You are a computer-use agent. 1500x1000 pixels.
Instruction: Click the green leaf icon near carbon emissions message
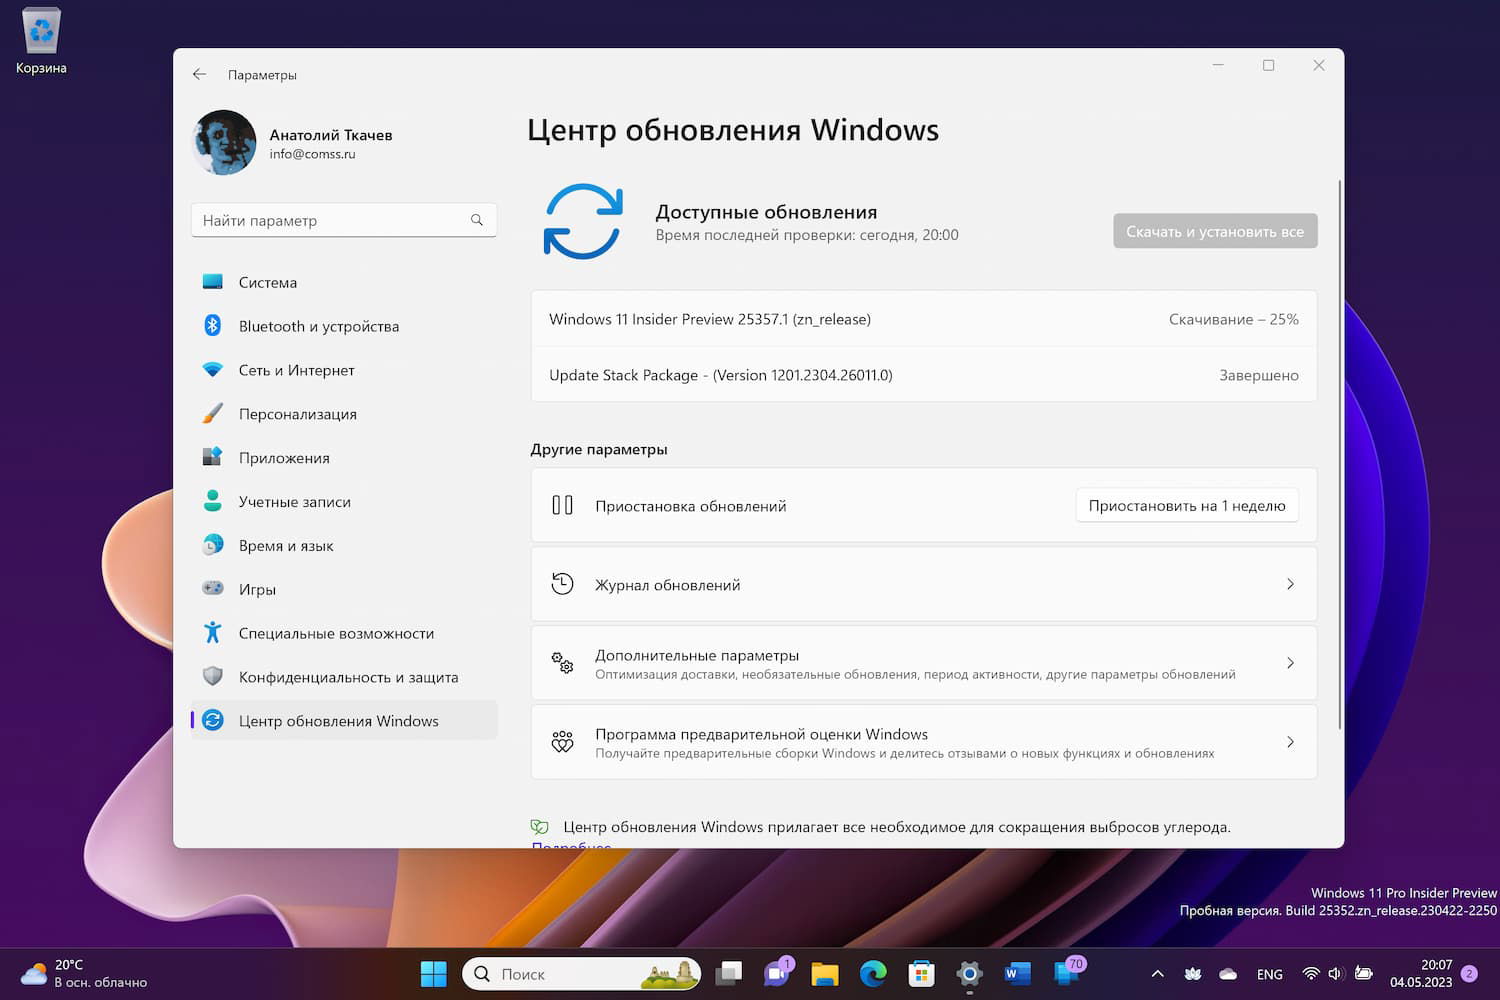point(540,827)
